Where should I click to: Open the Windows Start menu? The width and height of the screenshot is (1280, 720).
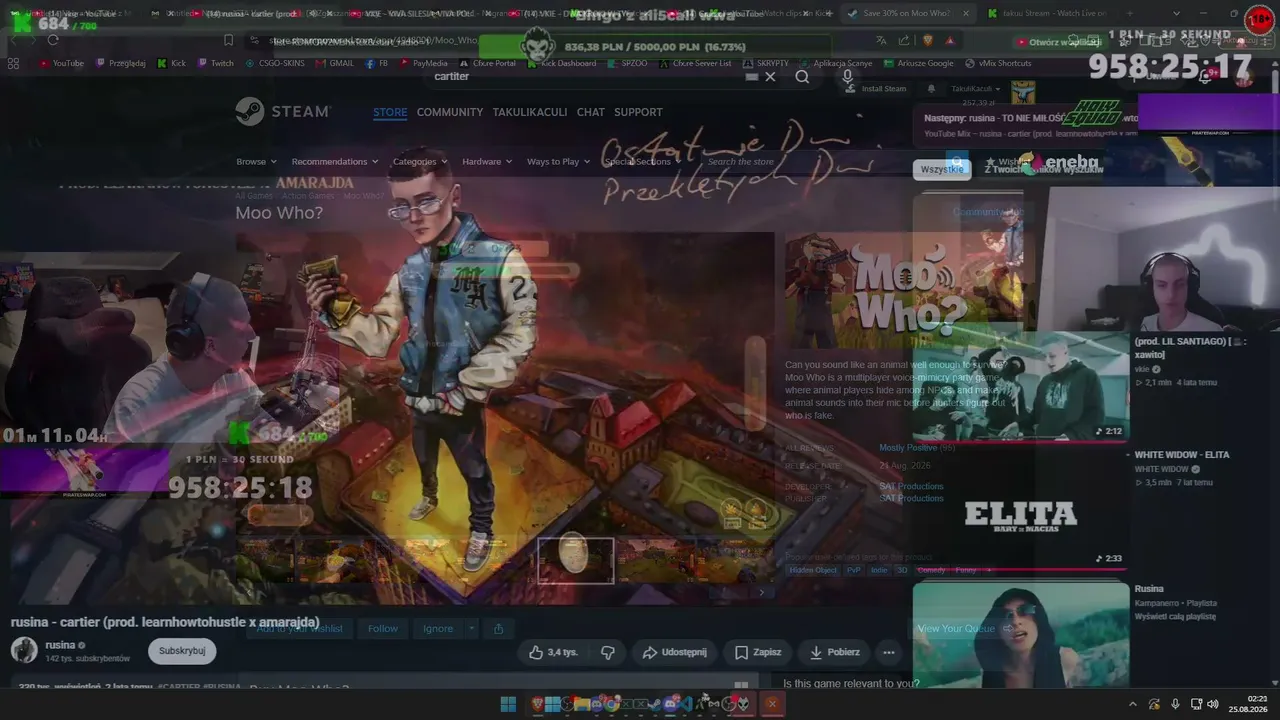[x=508, y=704]
